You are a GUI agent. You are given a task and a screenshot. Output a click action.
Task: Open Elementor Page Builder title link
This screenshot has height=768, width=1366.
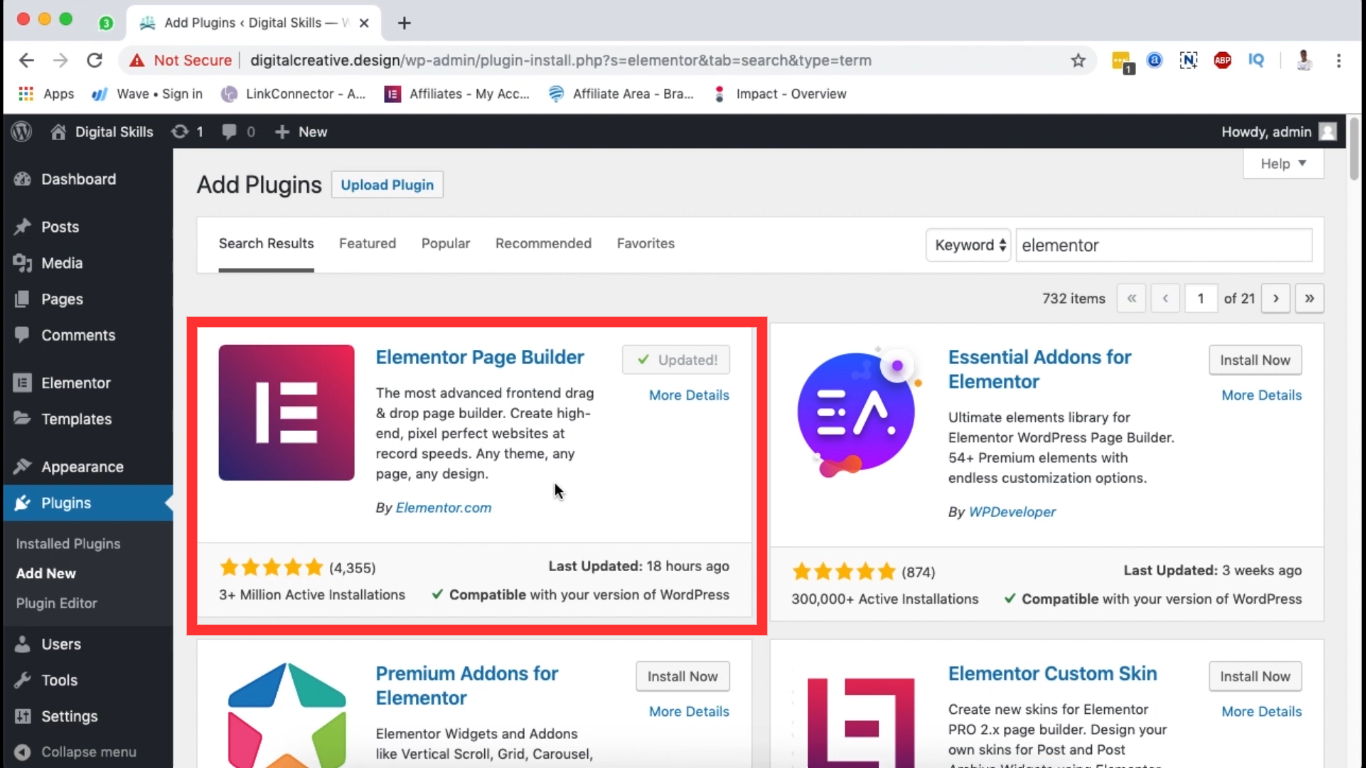(480, 358)
